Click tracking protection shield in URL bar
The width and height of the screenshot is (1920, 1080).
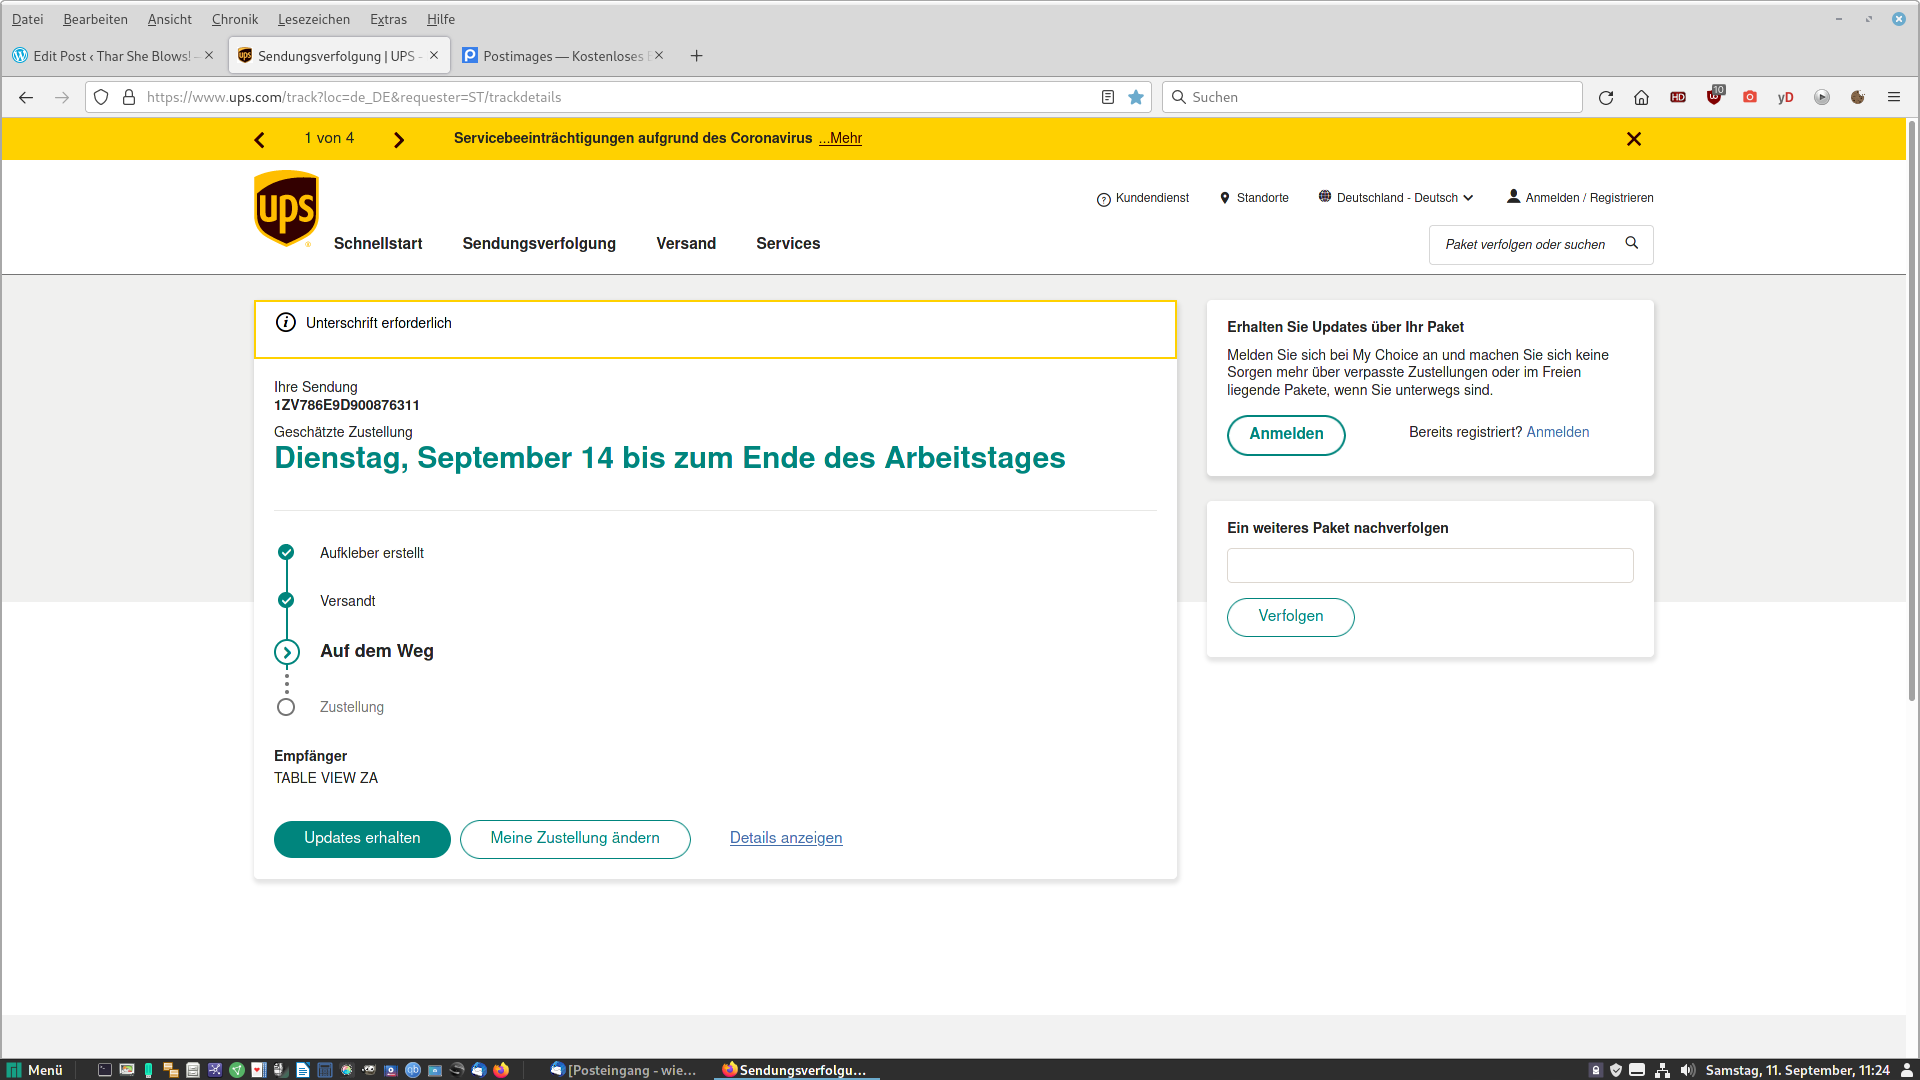pyautogui.click(x=101, y=97)
